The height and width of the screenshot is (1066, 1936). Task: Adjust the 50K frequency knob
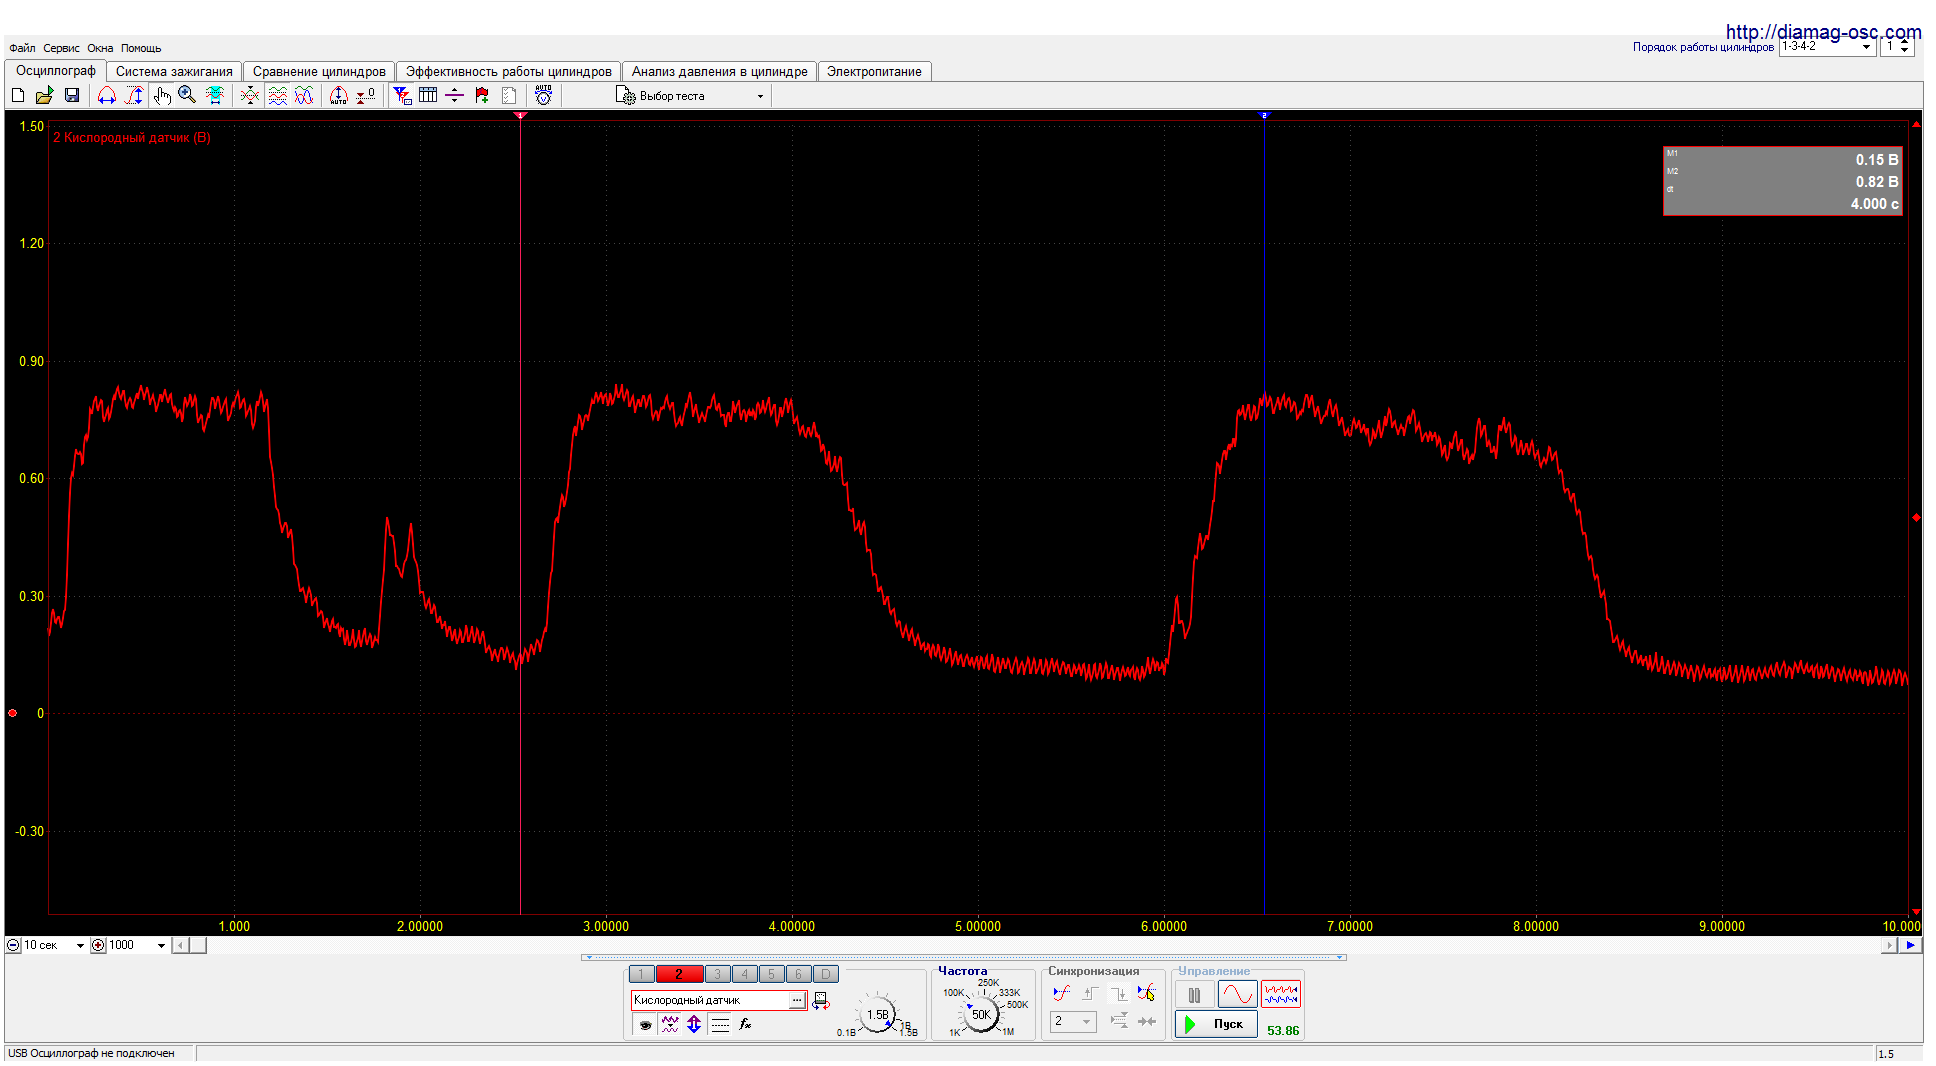click(x=981, y=1014)
